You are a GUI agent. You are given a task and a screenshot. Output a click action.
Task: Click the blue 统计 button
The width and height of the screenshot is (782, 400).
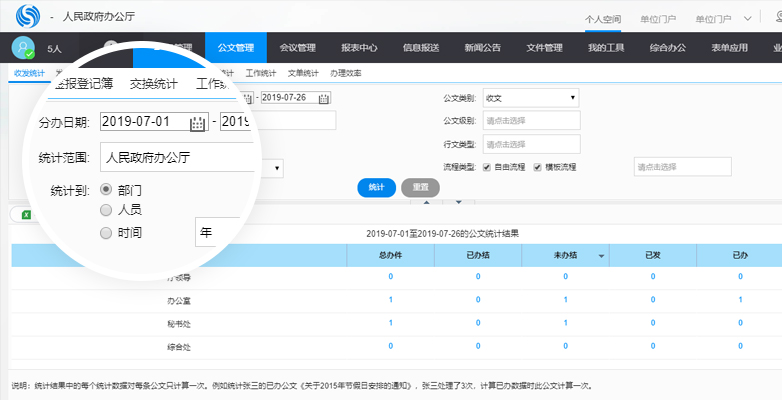pyautogui.click(x=376, y=187)
